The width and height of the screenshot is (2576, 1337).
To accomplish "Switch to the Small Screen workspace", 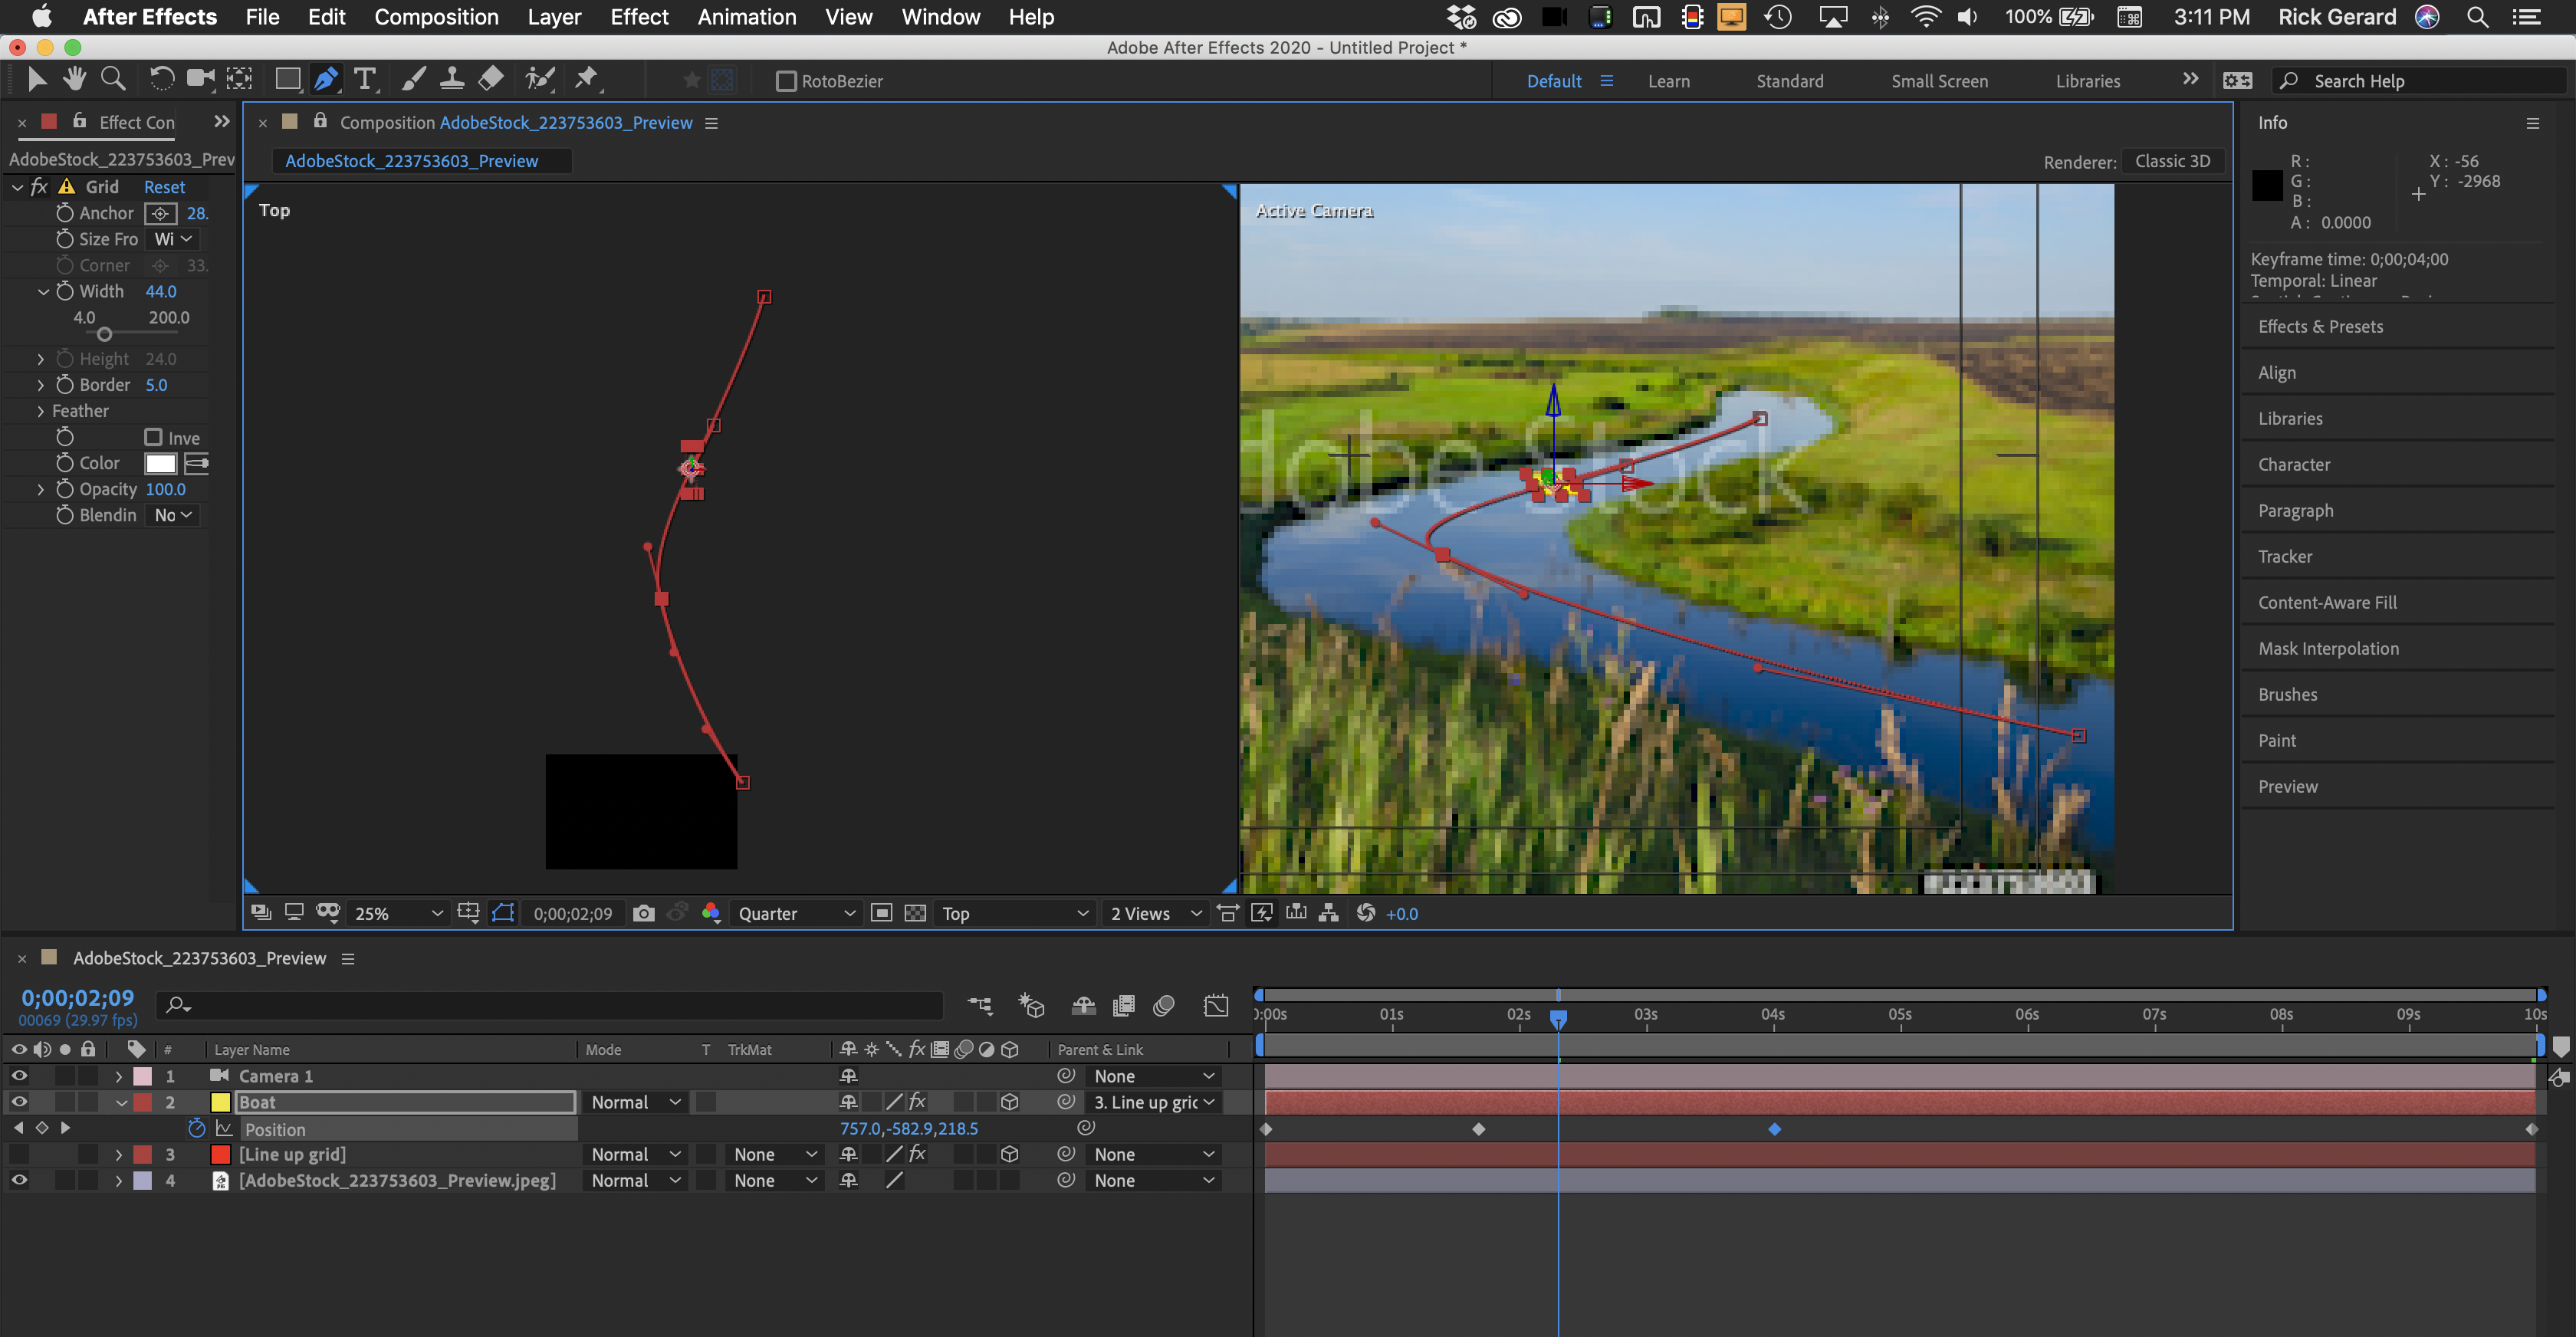I will [x=1938, y=81].
